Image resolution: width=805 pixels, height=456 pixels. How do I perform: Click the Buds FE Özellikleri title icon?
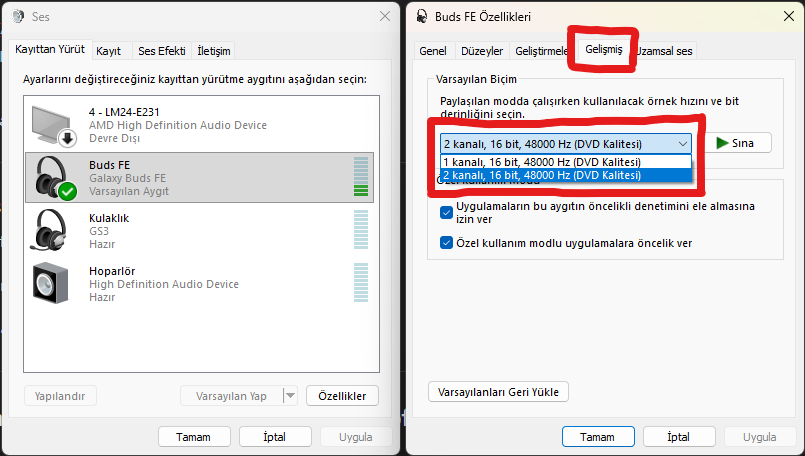[x=421, y=16]
